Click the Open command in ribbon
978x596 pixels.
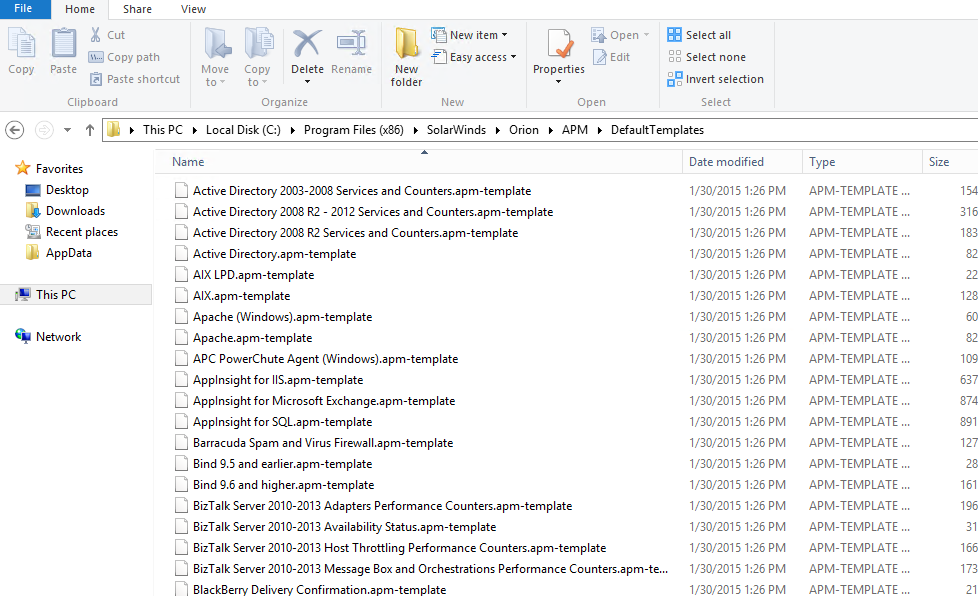[x=616, y=35]
